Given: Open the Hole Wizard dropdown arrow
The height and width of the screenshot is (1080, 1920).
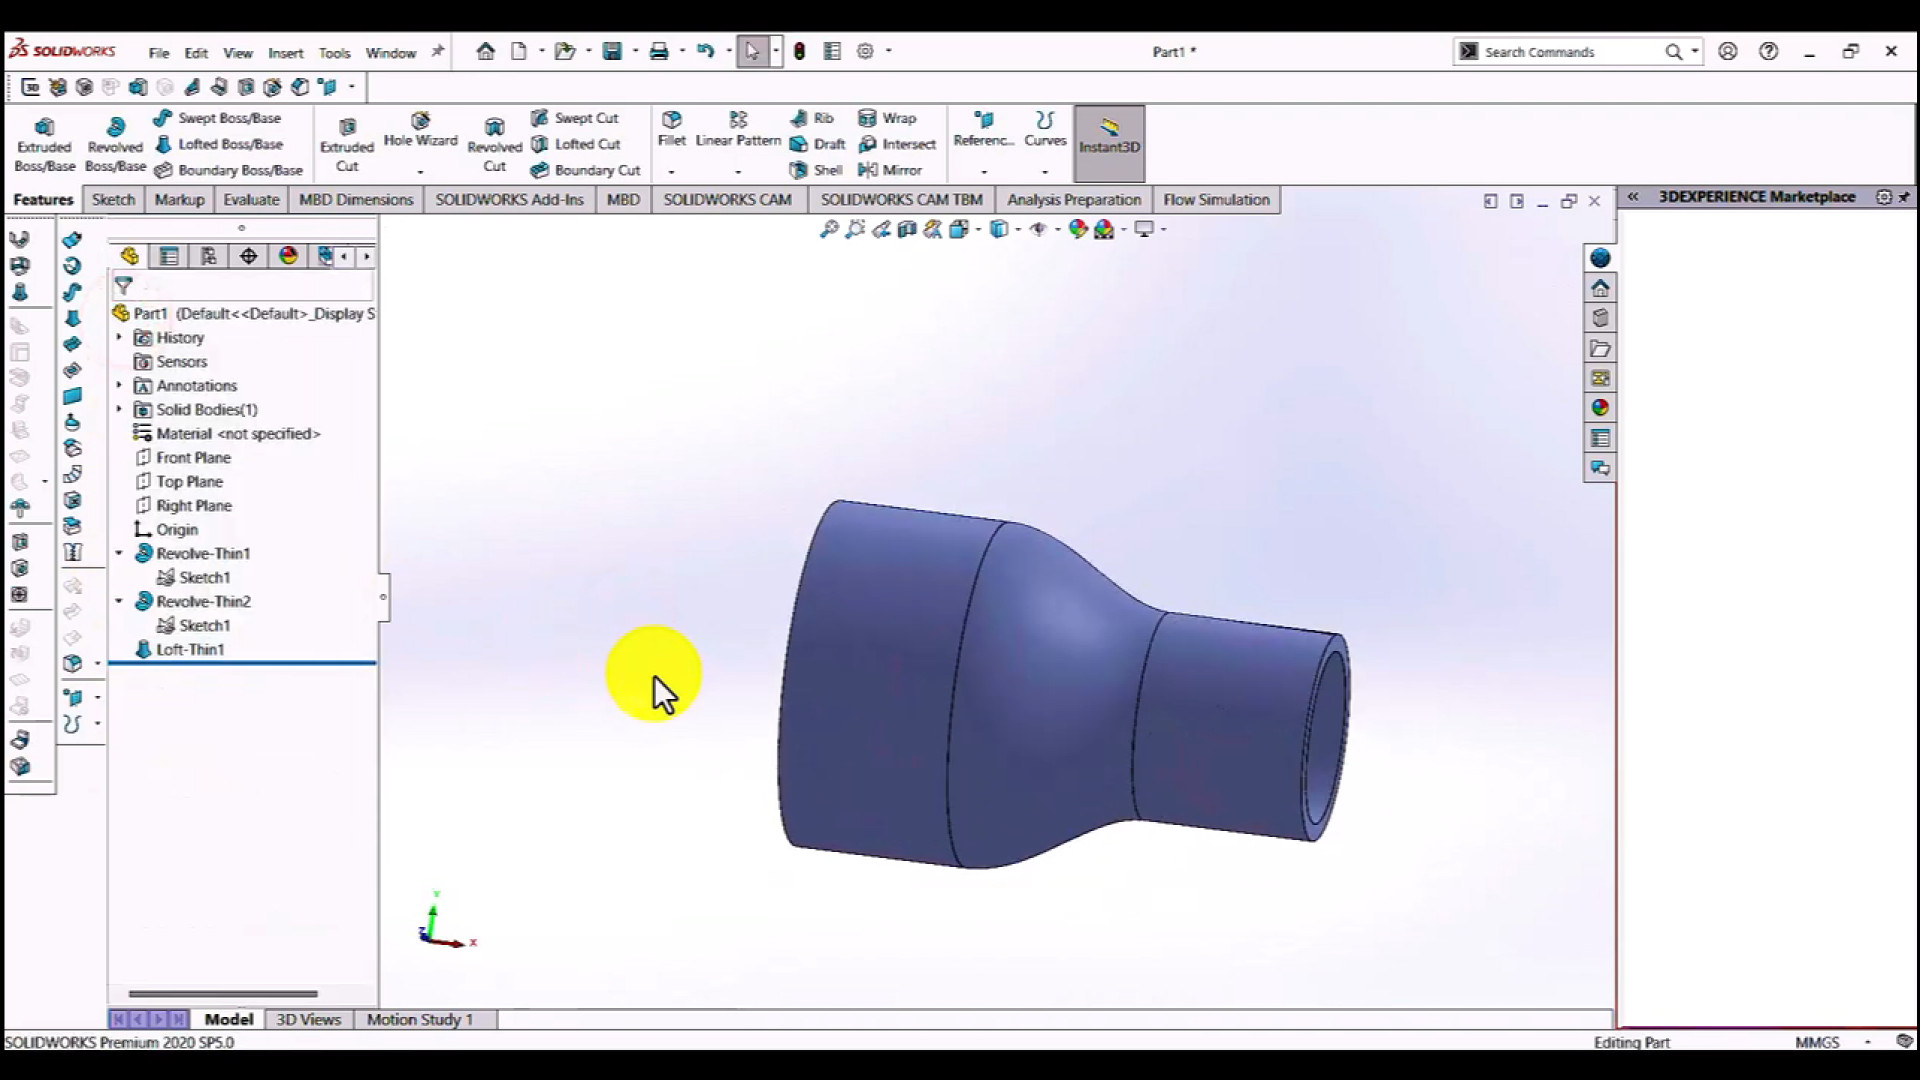Looking at the screenshot, I should coord(420,171).
